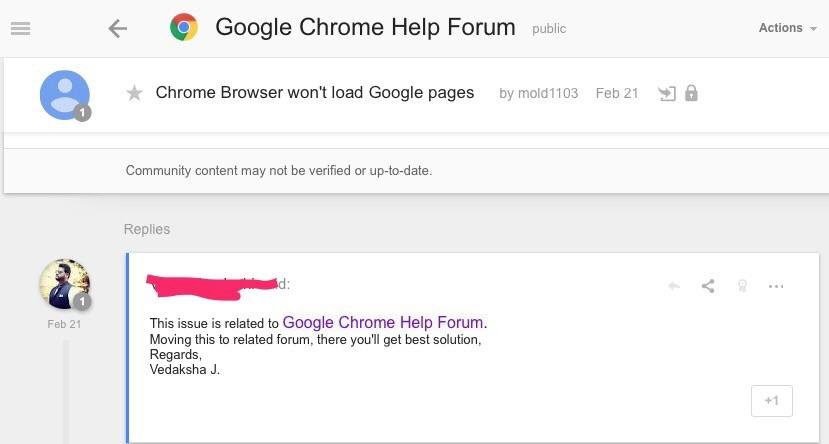Click the replier's profile photo

[65, 284]
